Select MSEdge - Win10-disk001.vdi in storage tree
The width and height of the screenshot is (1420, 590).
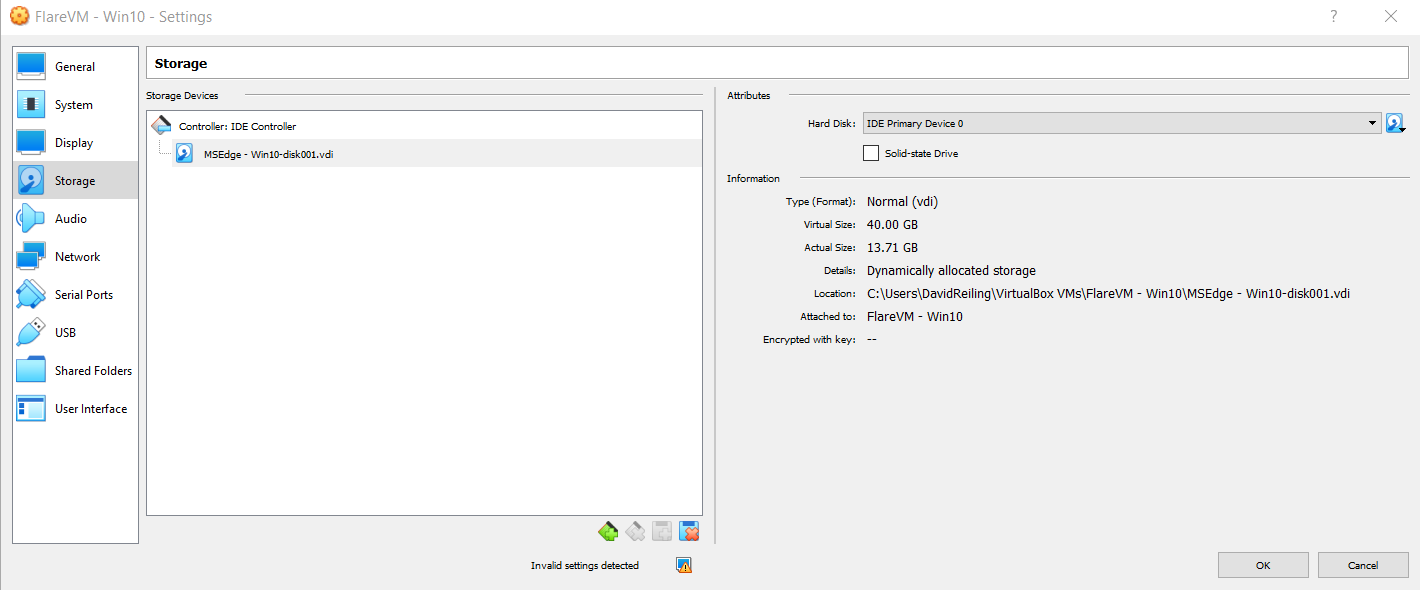pos(268,154)
